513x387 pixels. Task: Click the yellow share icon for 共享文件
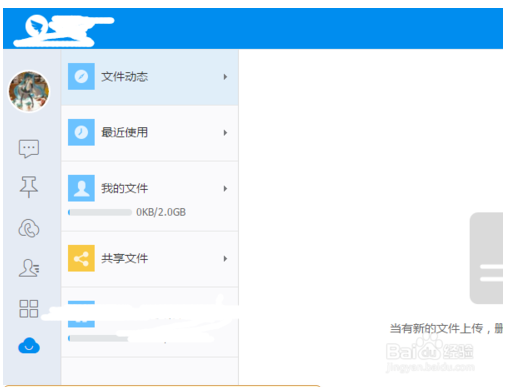[x=81, y=258]
